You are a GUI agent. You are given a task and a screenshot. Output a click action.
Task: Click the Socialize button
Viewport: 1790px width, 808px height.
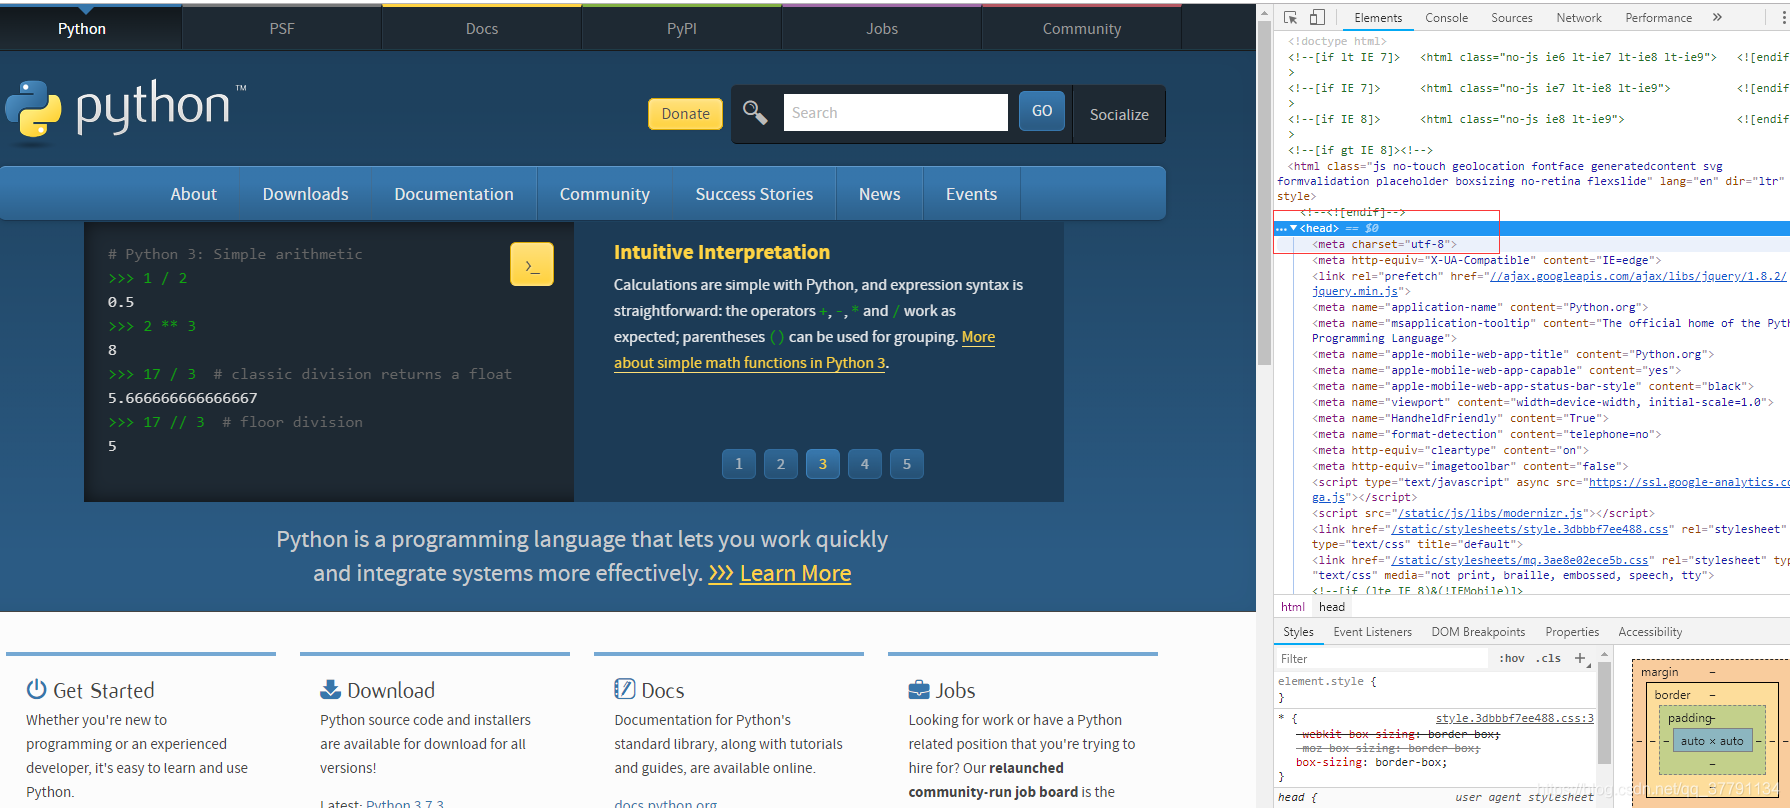1119,114
